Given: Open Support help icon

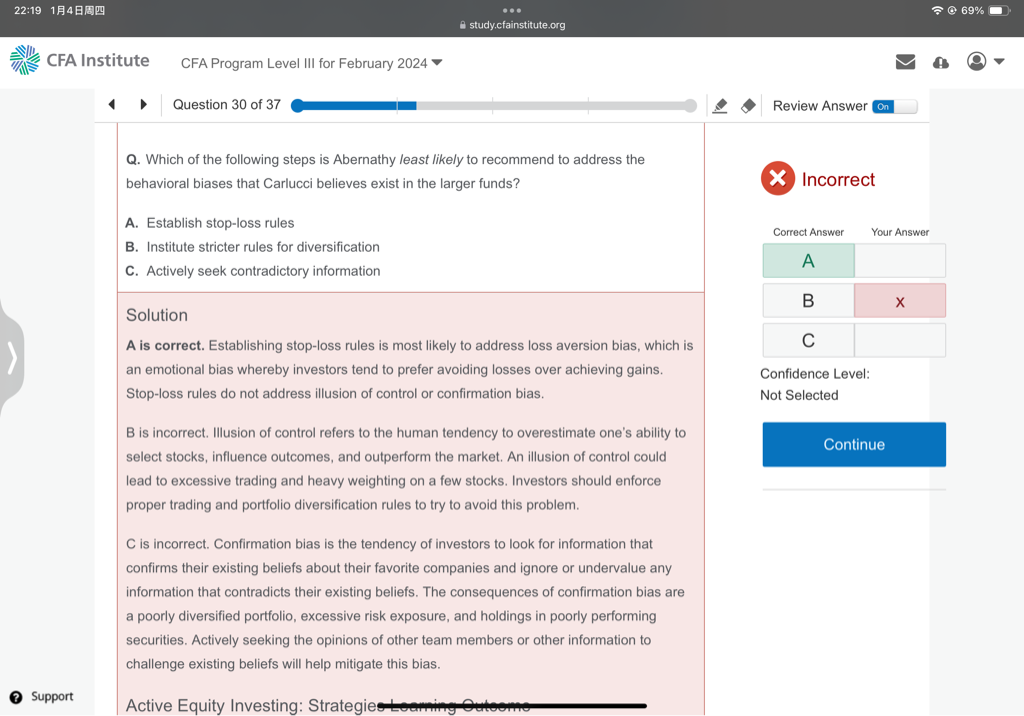Looking at the screenshot, I should (x=16, y=697).
